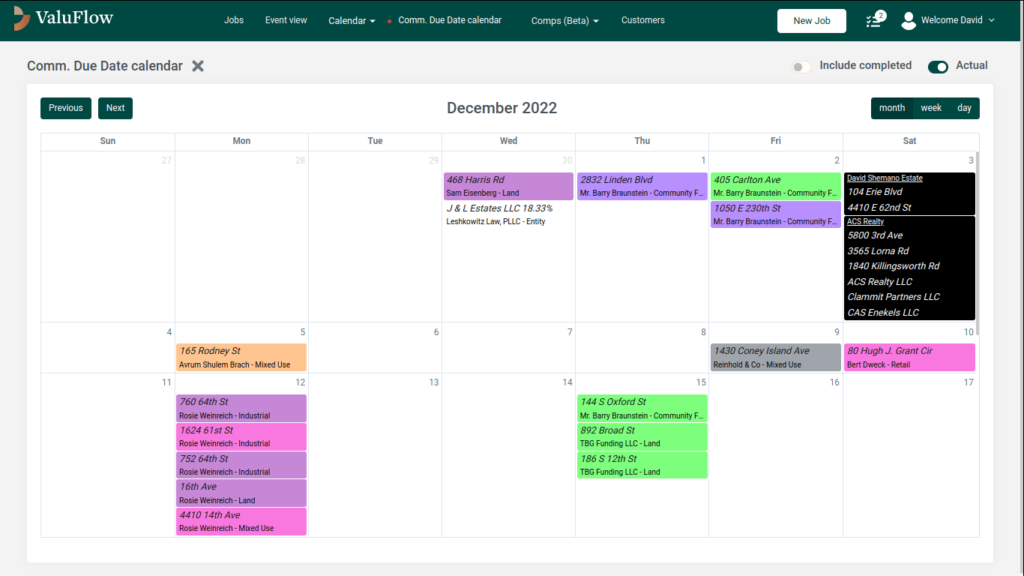Click the Previous button

click(65, 107)
